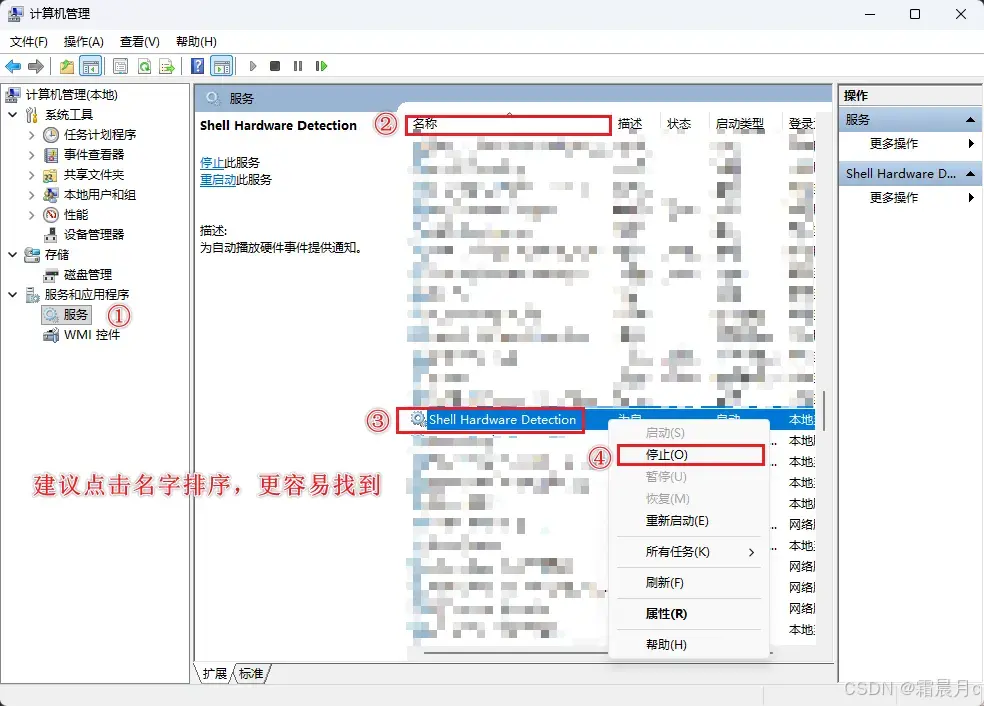Collapse the 系统工具 tree node
The width and height of the screenshot is (984, 706).
click(13, 115)
